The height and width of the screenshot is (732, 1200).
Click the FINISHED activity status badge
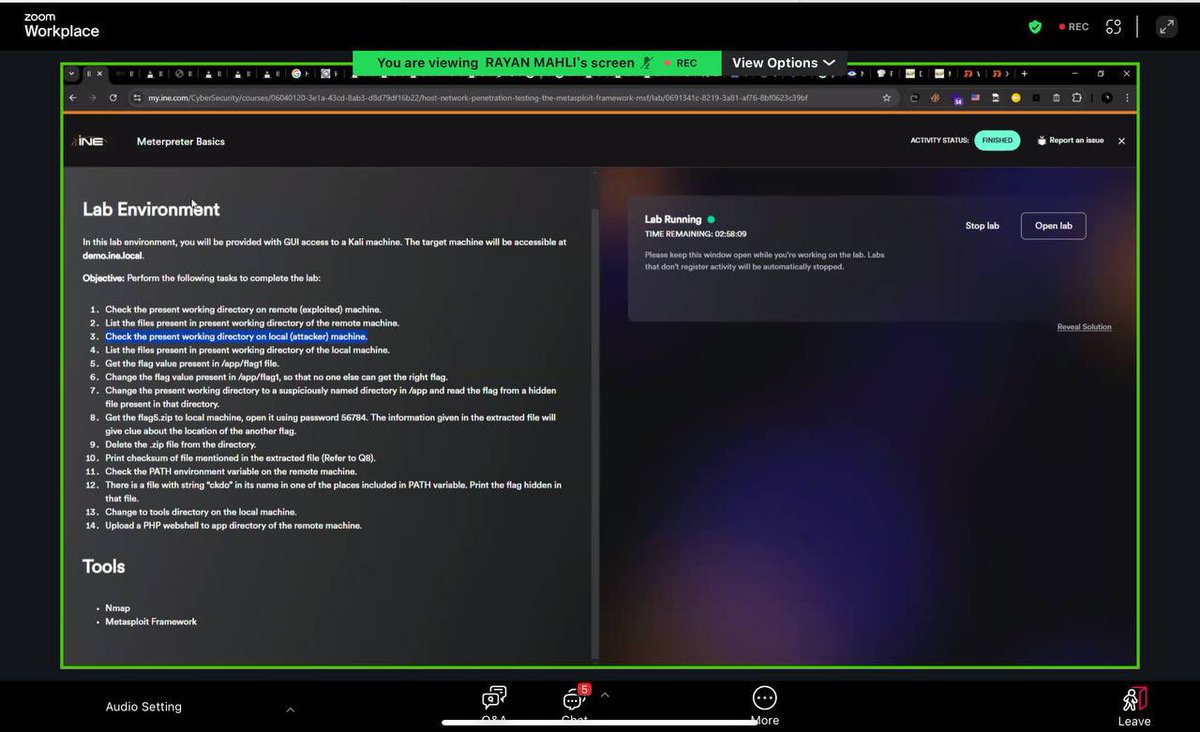[x=997, y=141]
